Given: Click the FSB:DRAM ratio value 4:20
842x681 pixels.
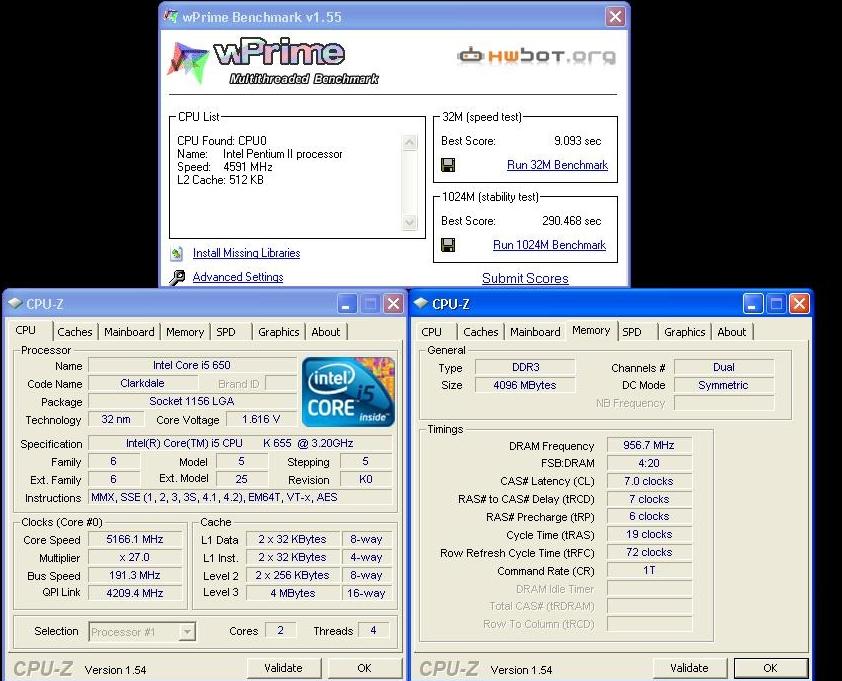Looking at the screenshot, I should tap(649, 463).
